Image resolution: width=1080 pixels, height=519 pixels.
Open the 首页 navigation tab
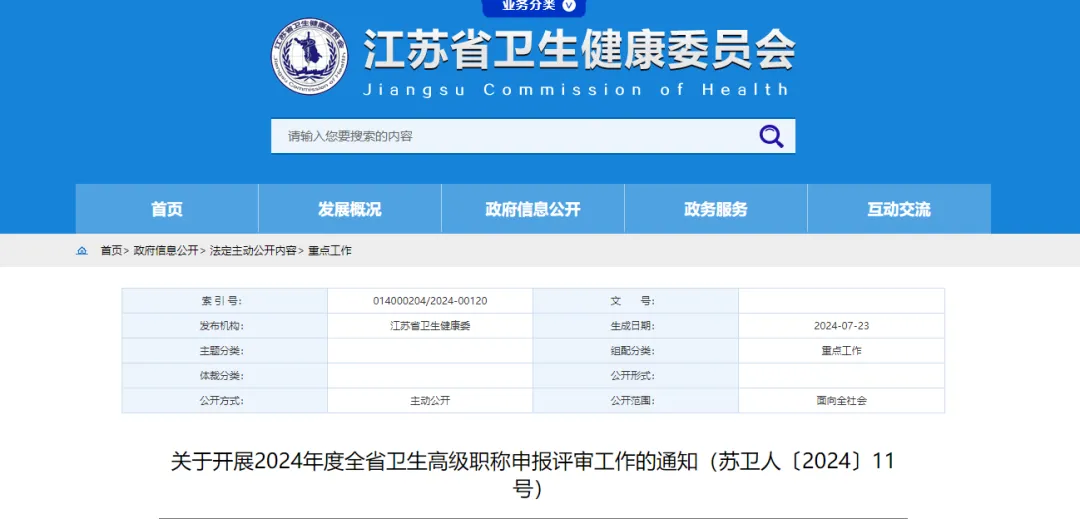tap(167, 209)
